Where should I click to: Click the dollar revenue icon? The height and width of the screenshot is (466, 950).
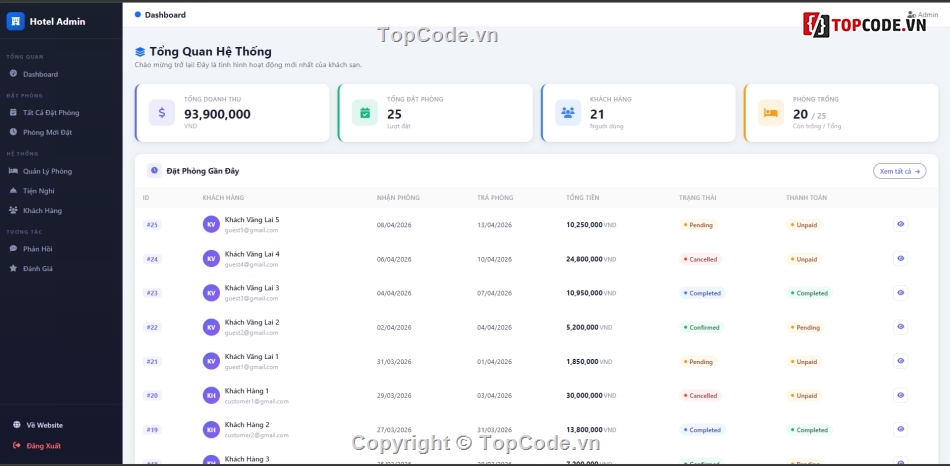click(162, 113)
